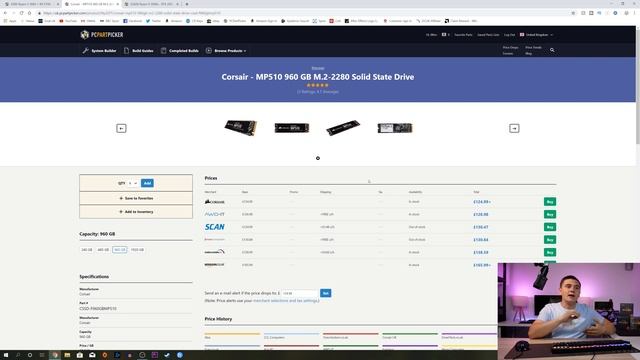The image size is (640, 360).
Task: Open the United Kingdom region dropdown
Action: point(536,35)
